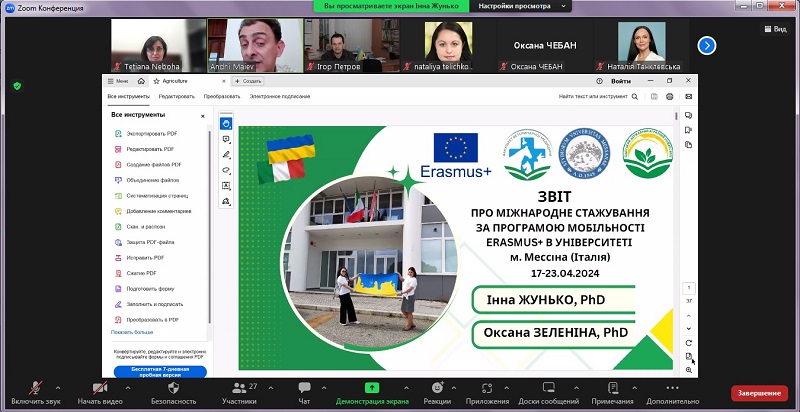Click the Show more tools link
The image size is (800, 412).
coord(132,331)
